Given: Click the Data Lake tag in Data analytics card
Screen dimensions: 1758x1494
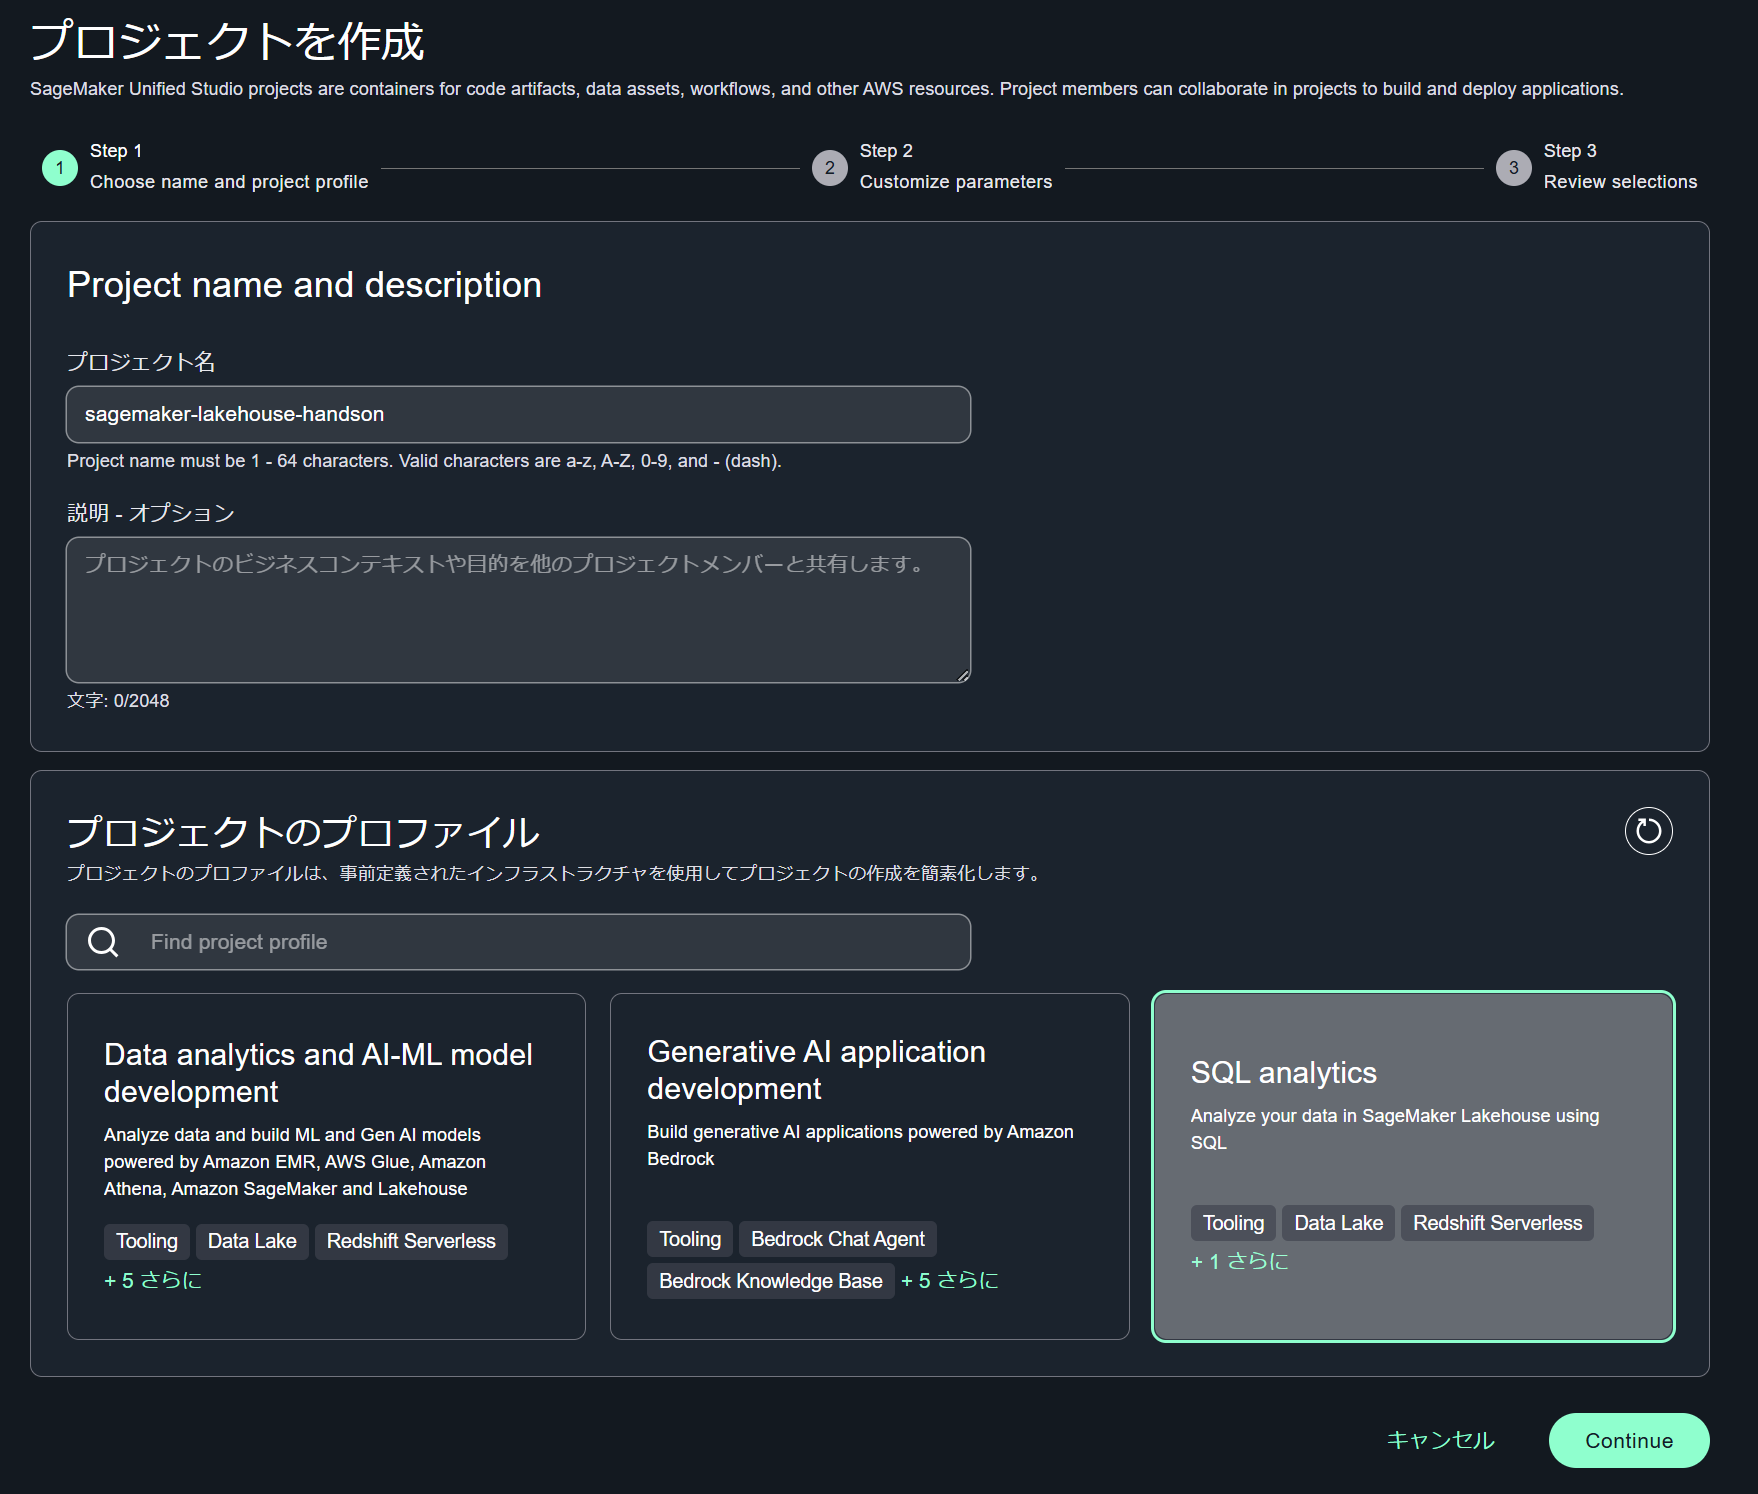Looking at the screenshot, I should point(252,1241).
